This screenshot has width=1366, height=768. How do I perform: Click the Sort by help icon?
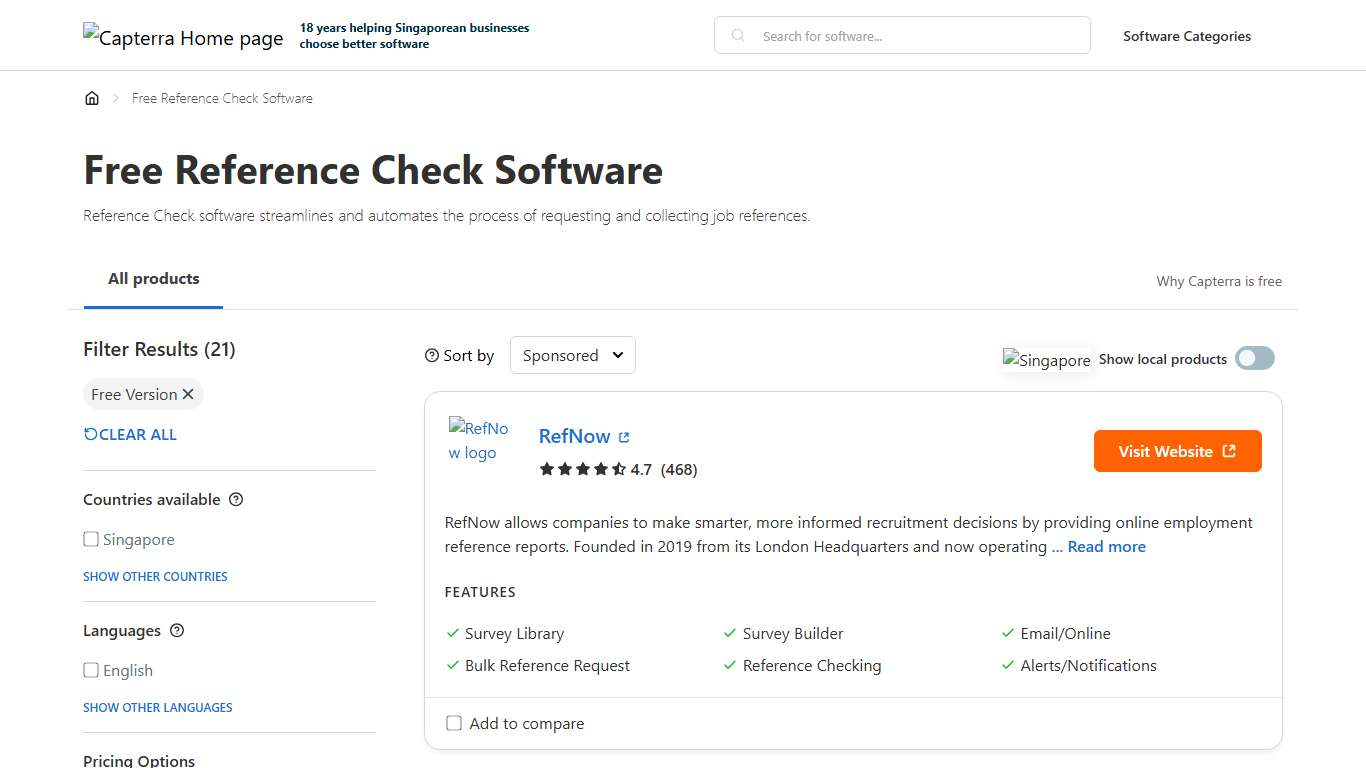pyautogui.click(x=430, y=355)
